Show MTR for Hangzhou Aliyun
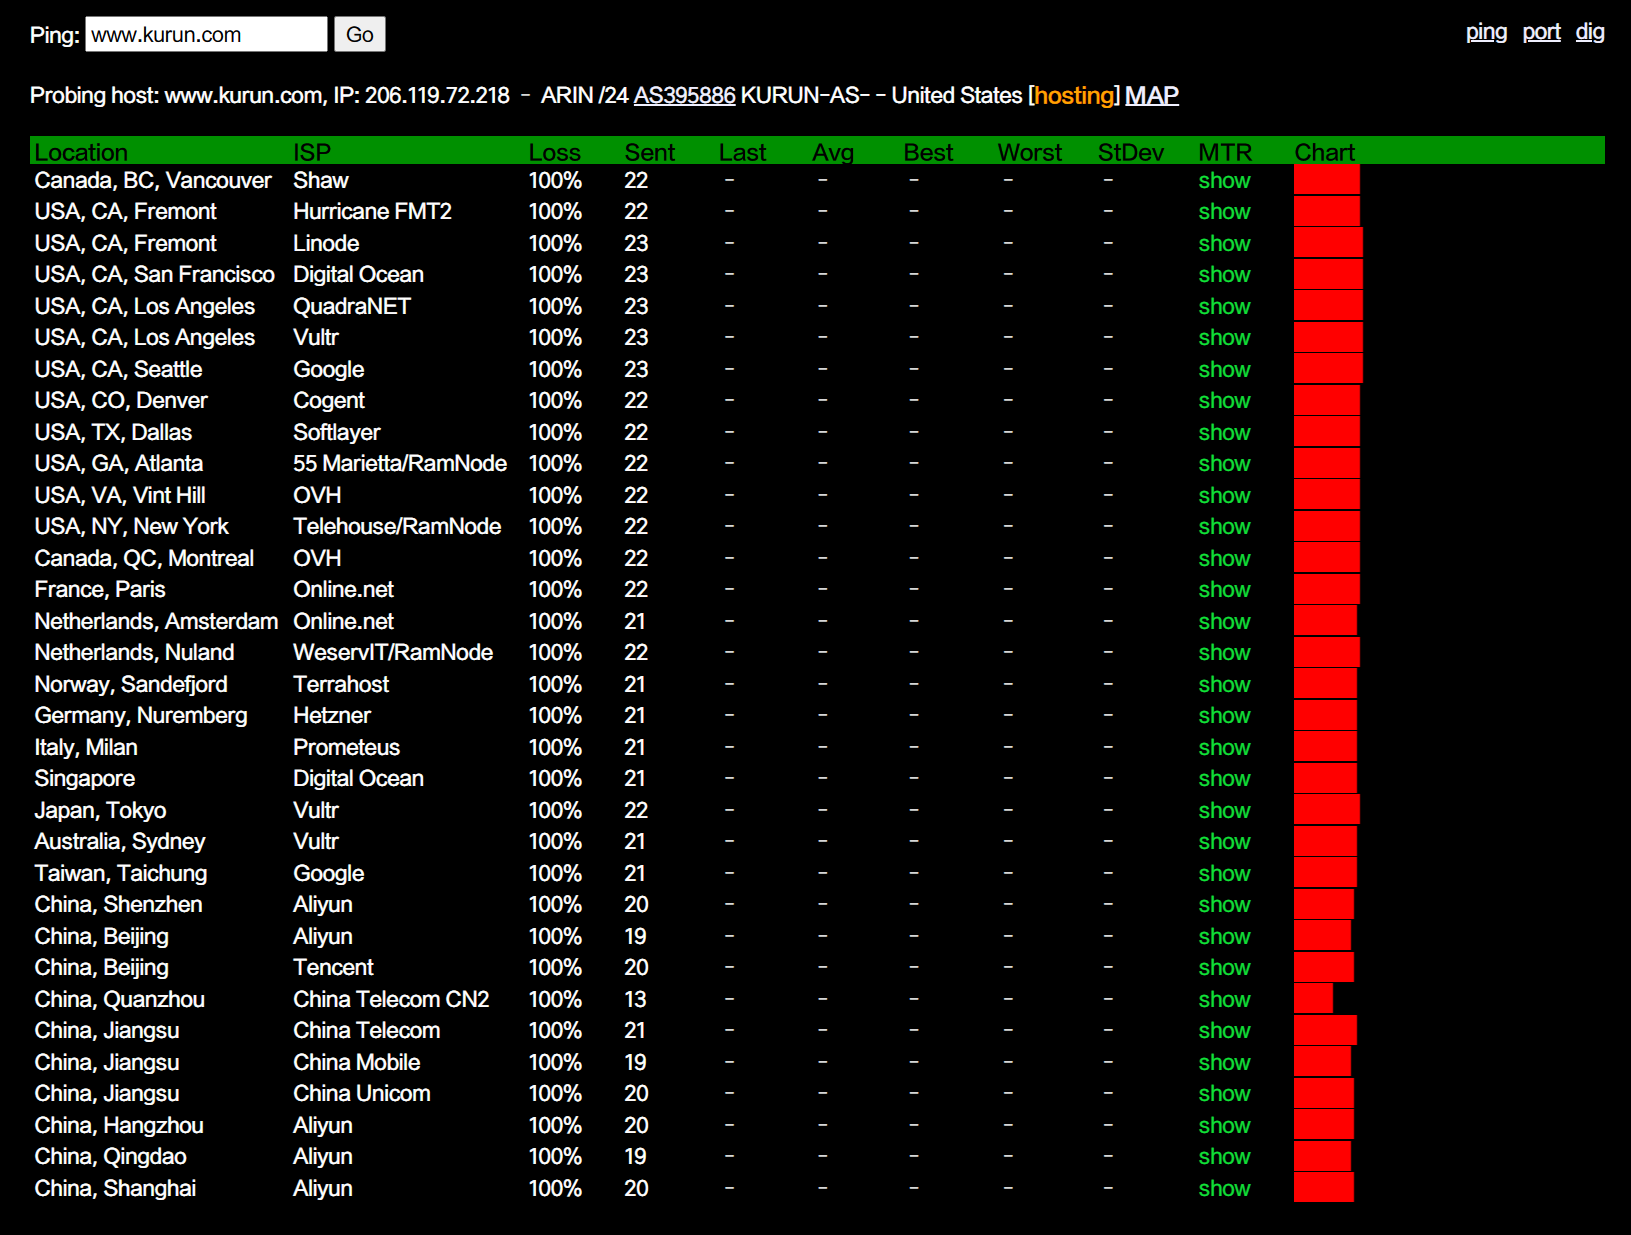1631x1235 pixels. coord(1224,1125)
